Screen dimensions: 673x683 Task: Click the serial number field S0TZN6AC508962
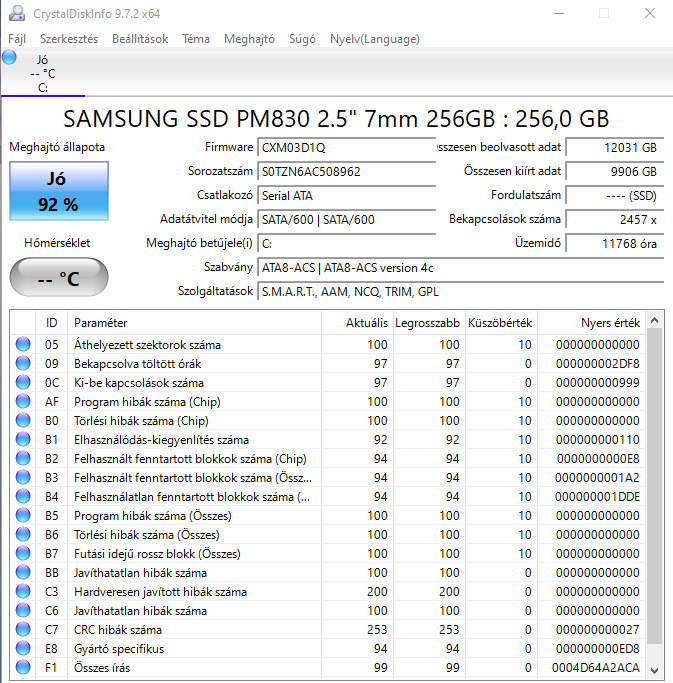click(346, 172)
